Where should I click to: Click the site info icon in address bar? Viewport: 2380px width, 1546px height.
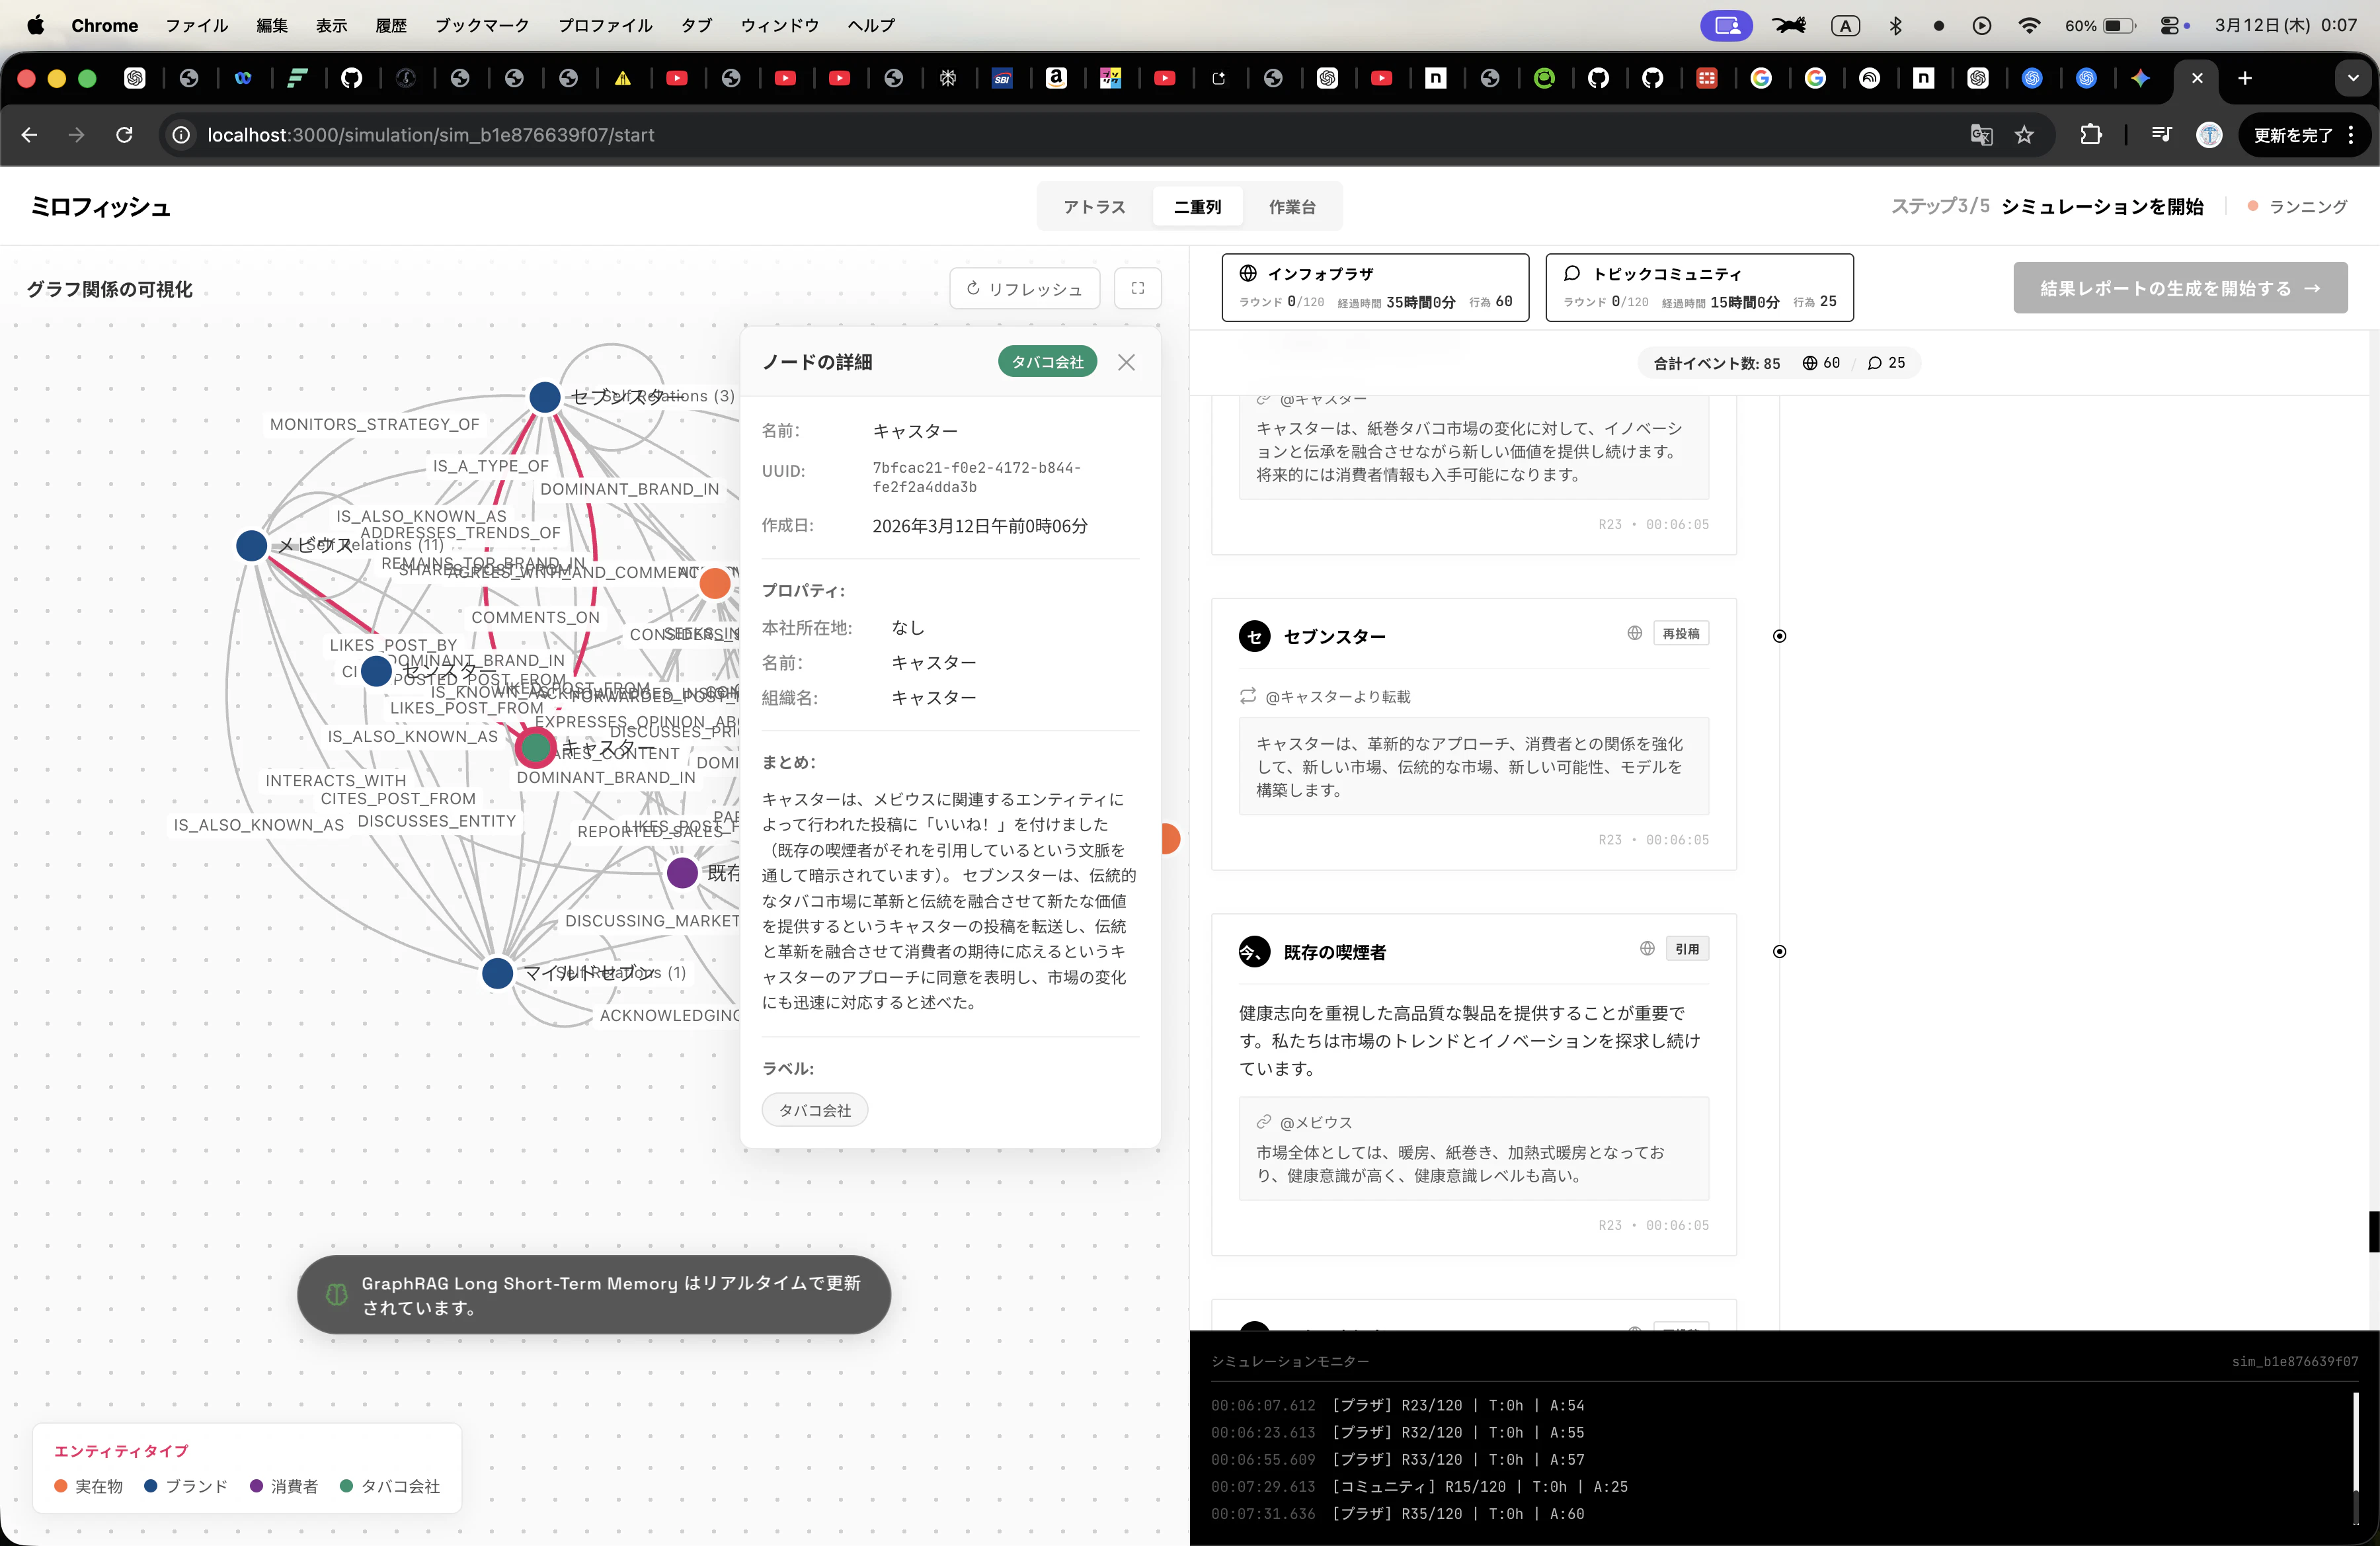181,134
